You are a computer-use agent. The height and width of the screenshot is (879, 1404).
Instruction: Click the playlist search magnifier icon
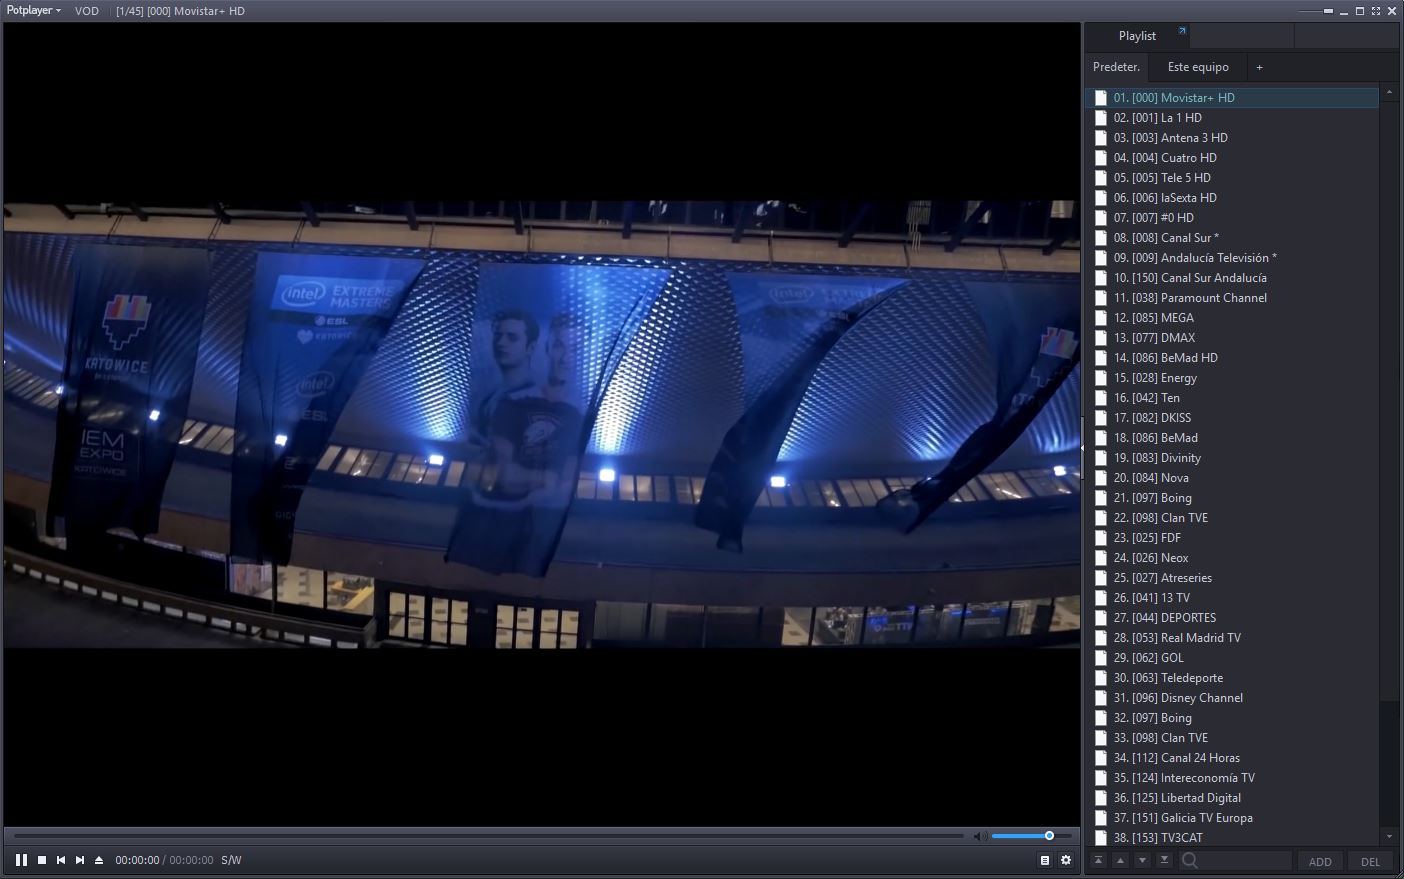(x=1189, y=861)
